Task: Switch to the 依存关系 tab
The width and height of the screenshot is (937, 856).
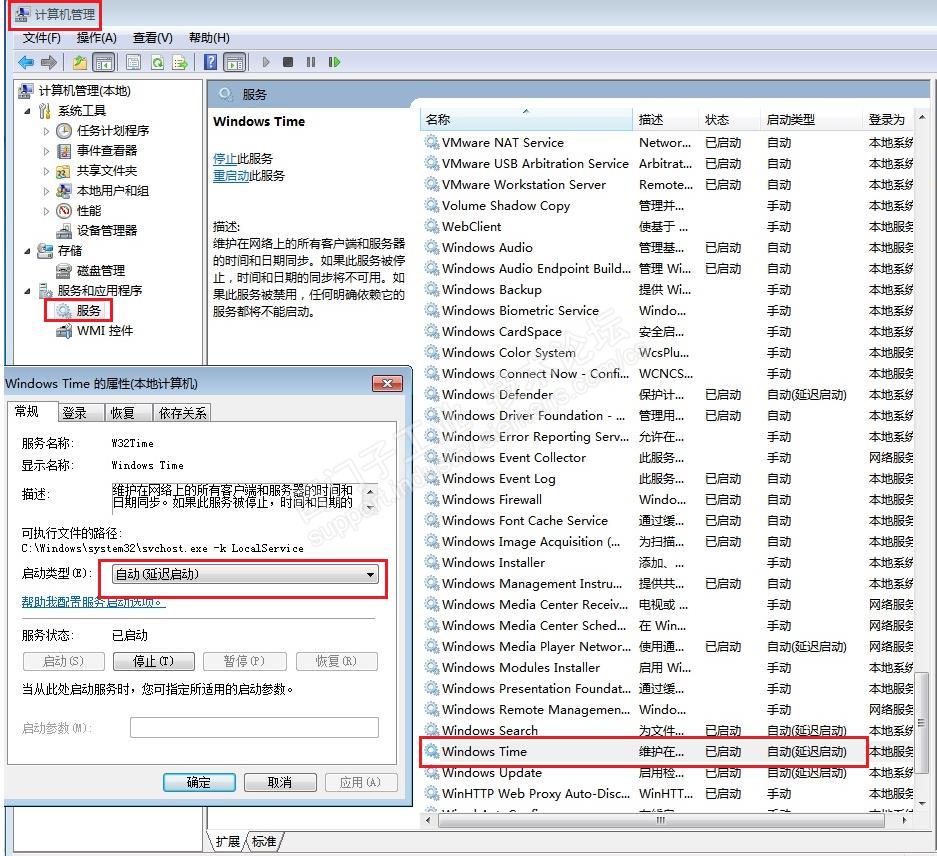Action: (x=182, y=412)
